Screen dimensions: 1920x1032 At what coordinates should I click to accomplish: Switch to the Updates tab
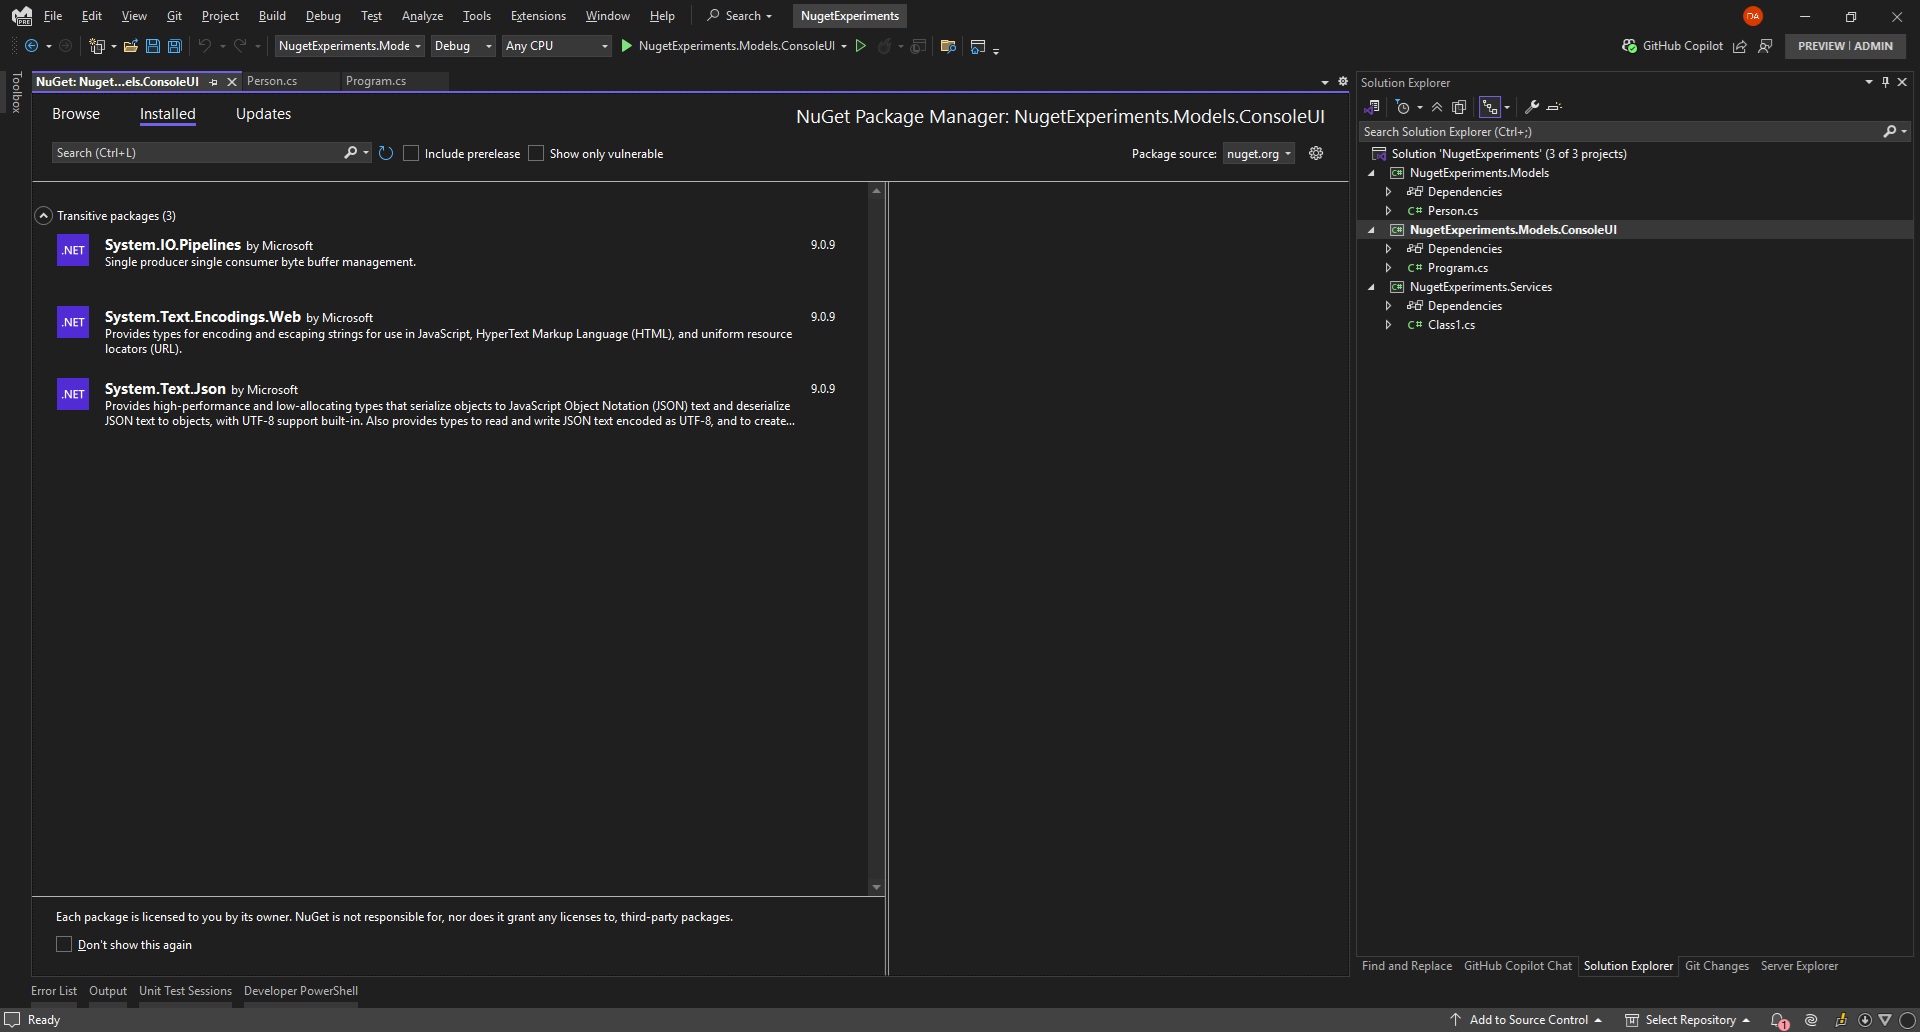263,114
